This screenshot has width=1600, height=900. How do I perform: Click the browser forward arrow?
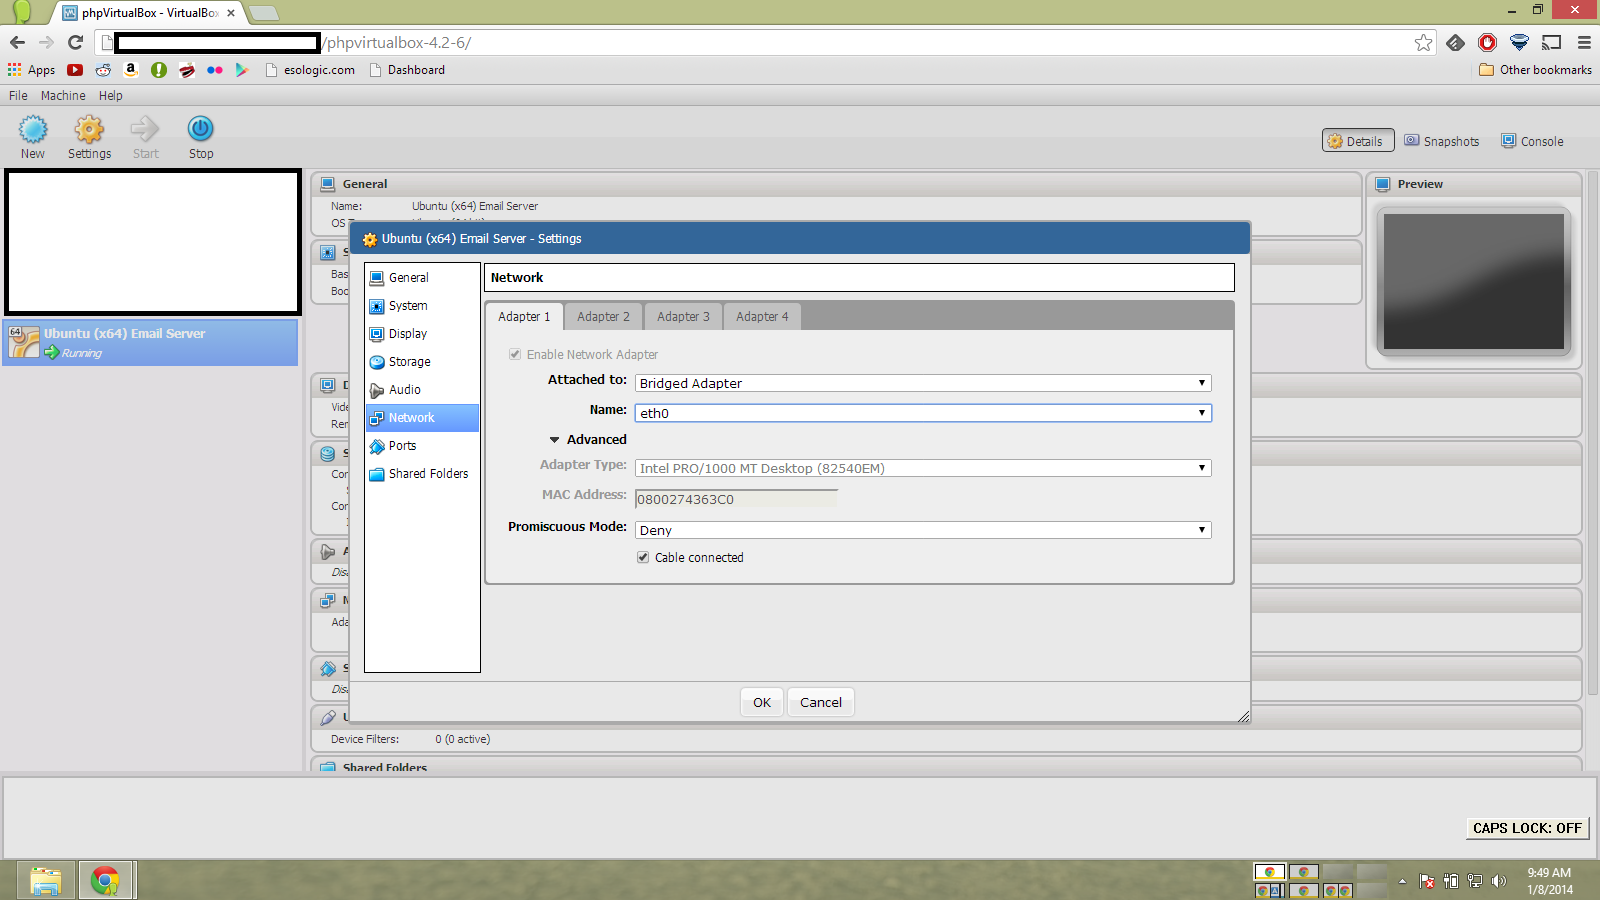point(46,42)
